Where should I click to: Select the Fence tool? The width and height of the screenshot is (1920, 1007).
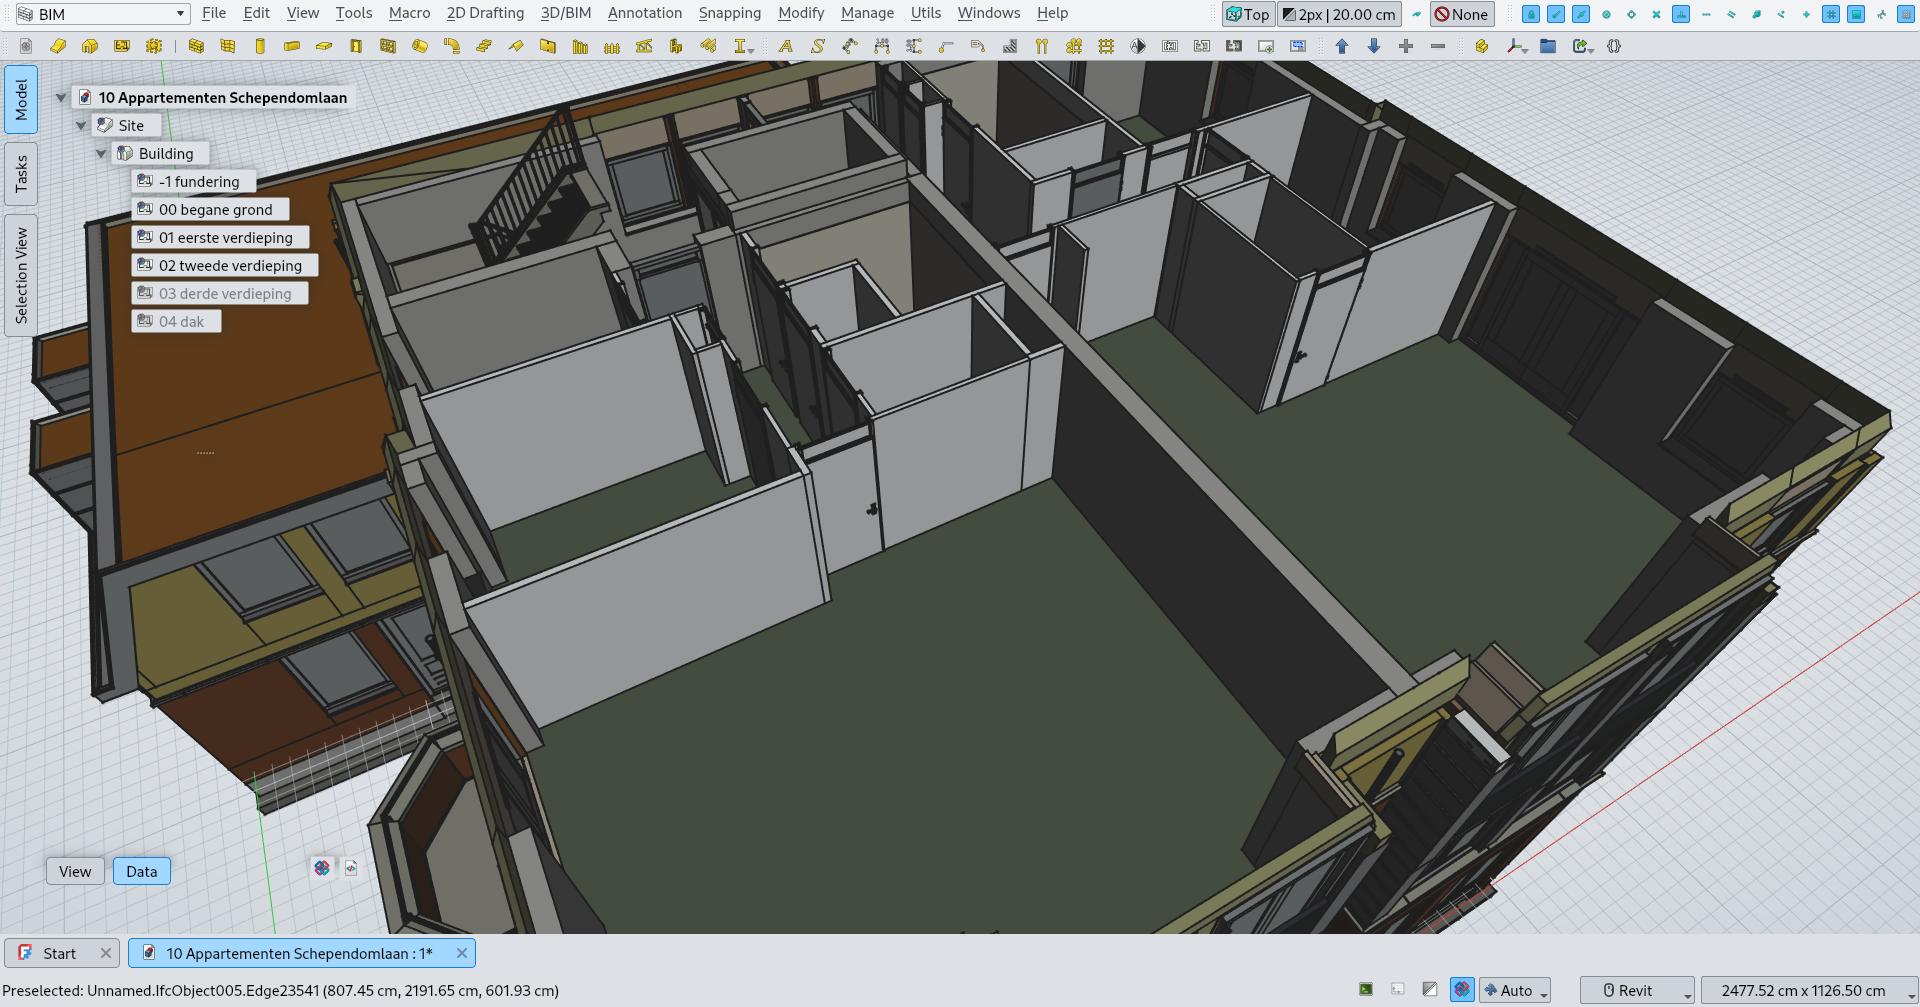click(612, 46)
